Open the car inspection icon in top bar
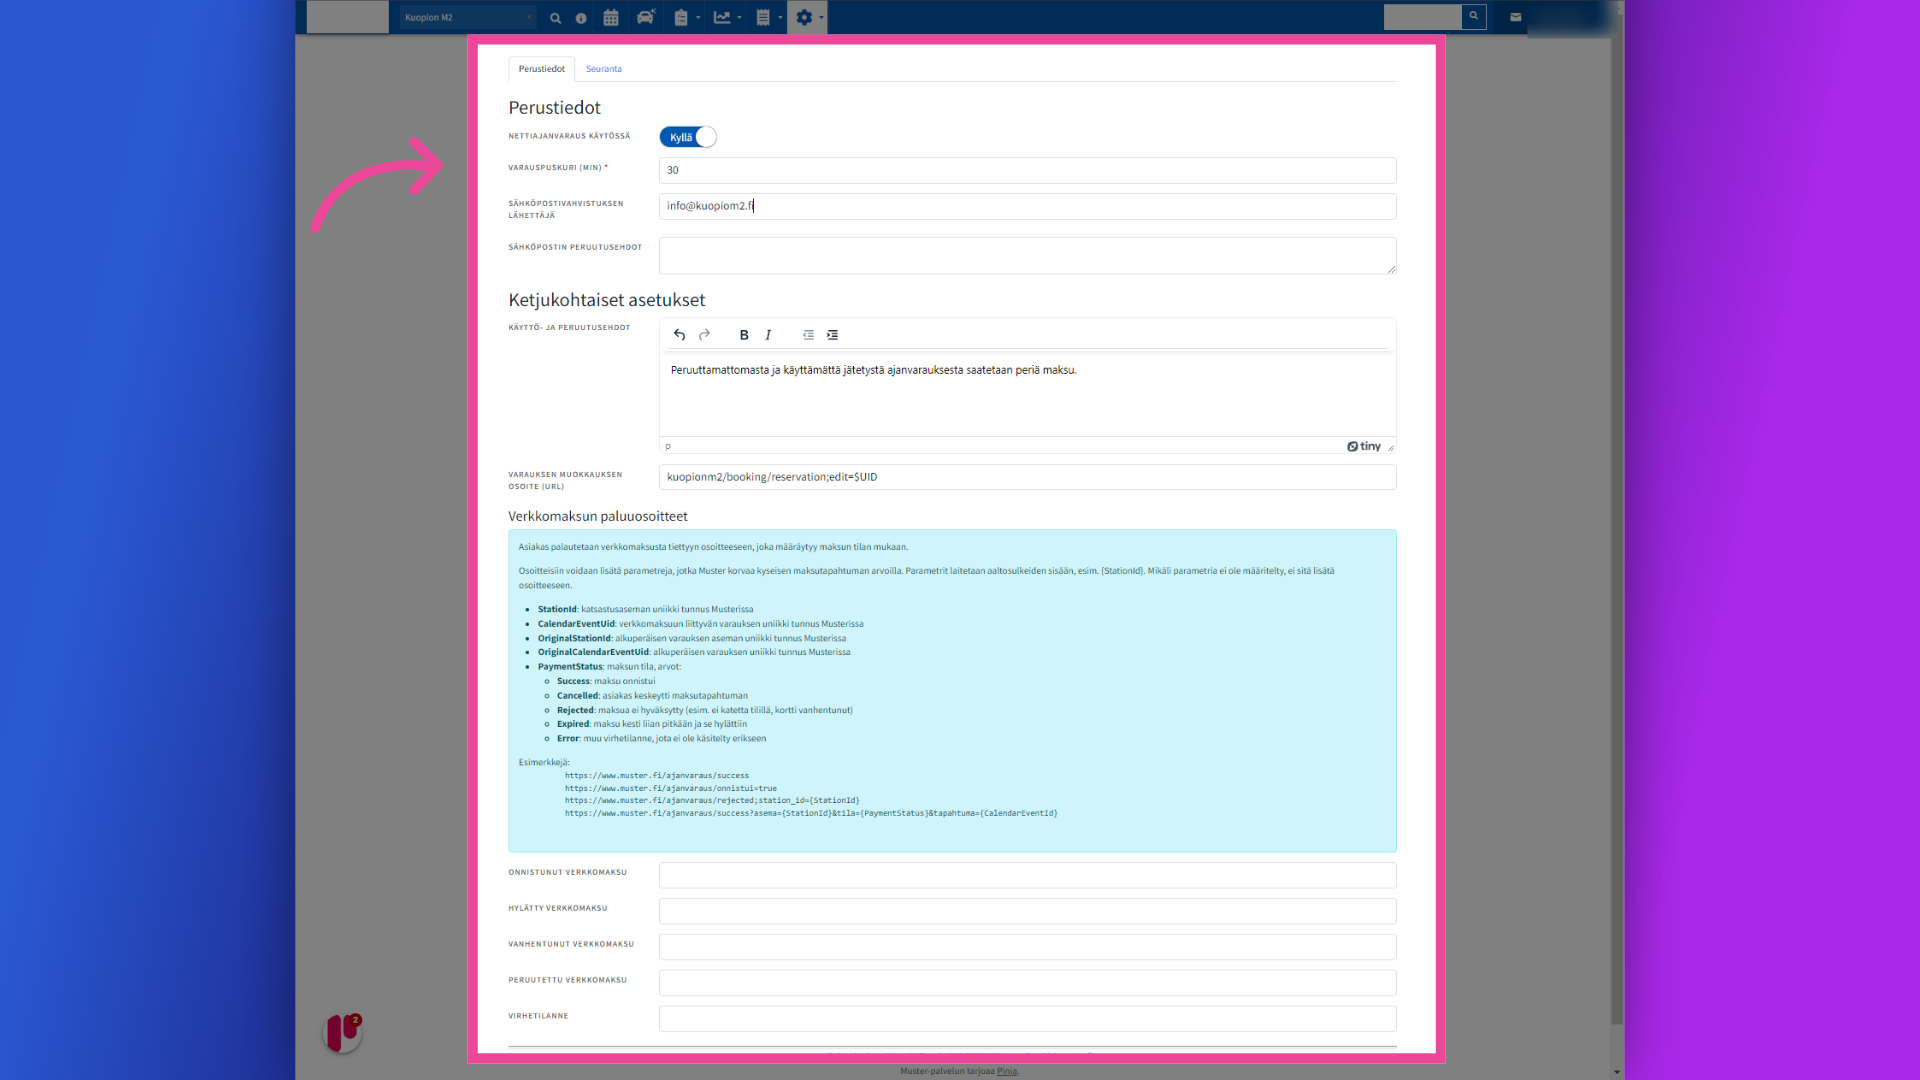Viewport: 1920px width, 1080px height. (x=646, y=17)
